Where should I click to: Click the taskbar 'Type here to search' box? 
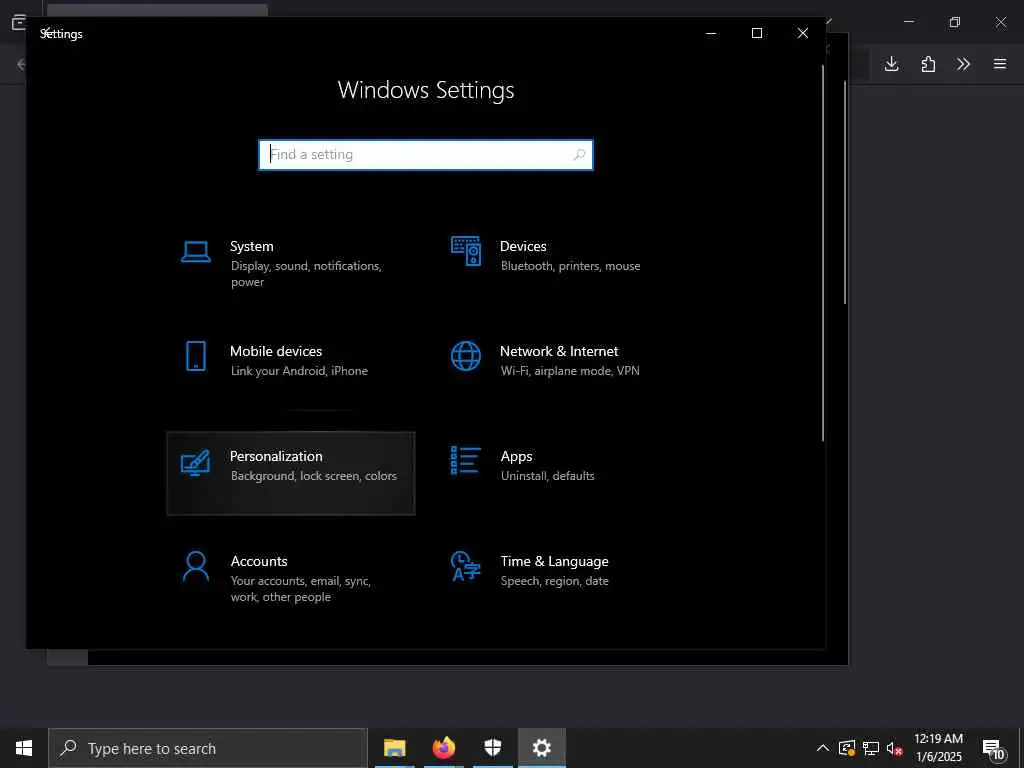point(208,748)
